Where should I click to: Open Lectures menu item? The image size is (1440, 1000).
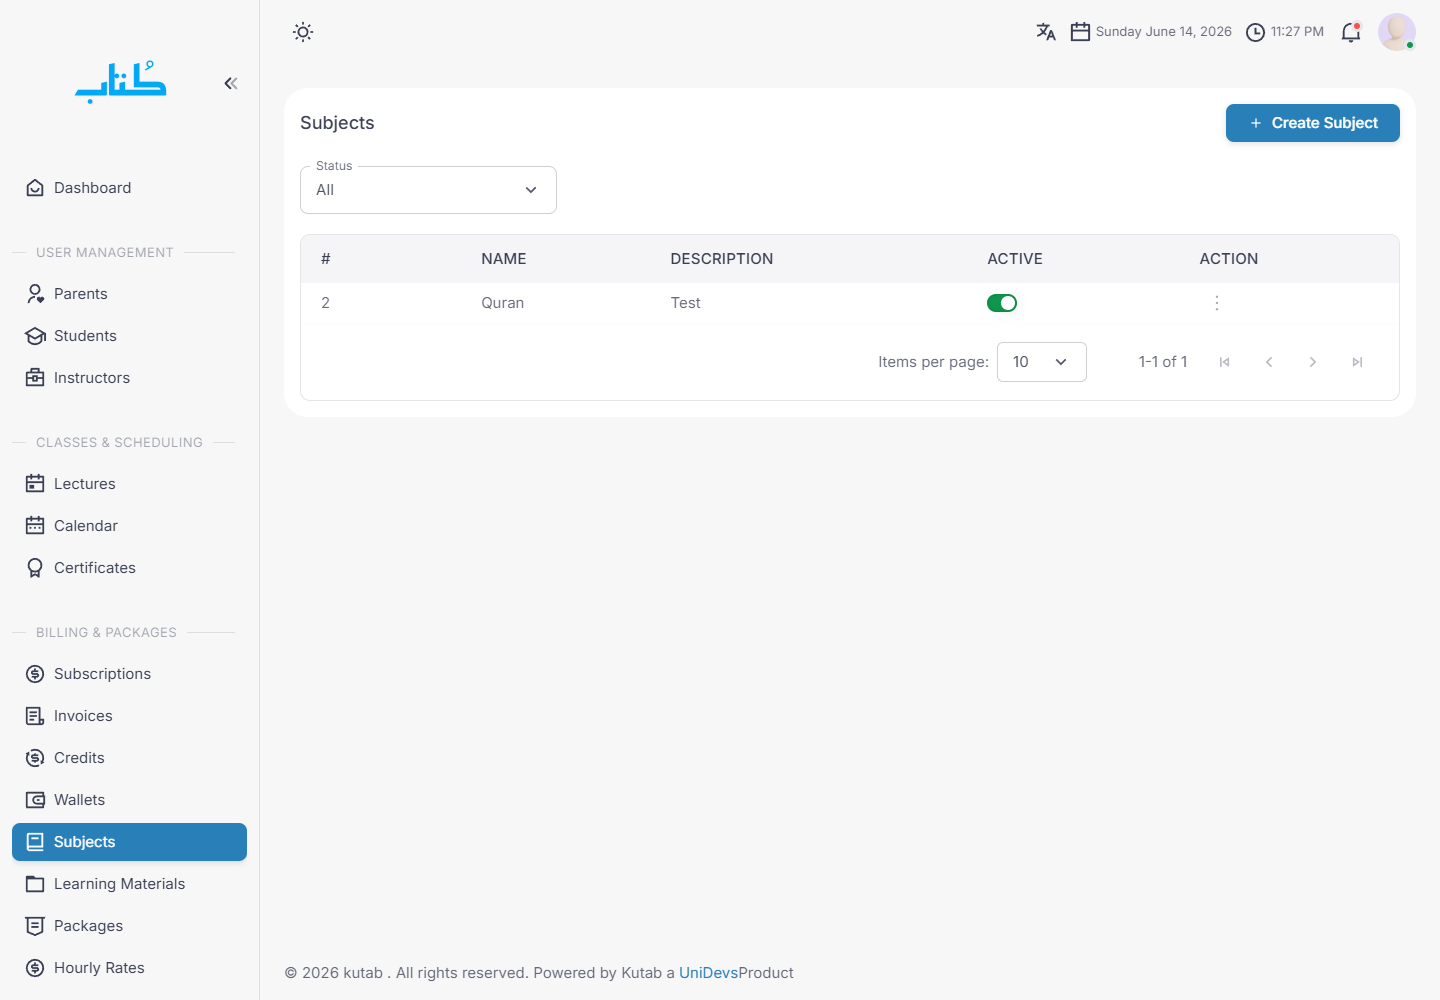pyautogui.click(x=129, y=484)
